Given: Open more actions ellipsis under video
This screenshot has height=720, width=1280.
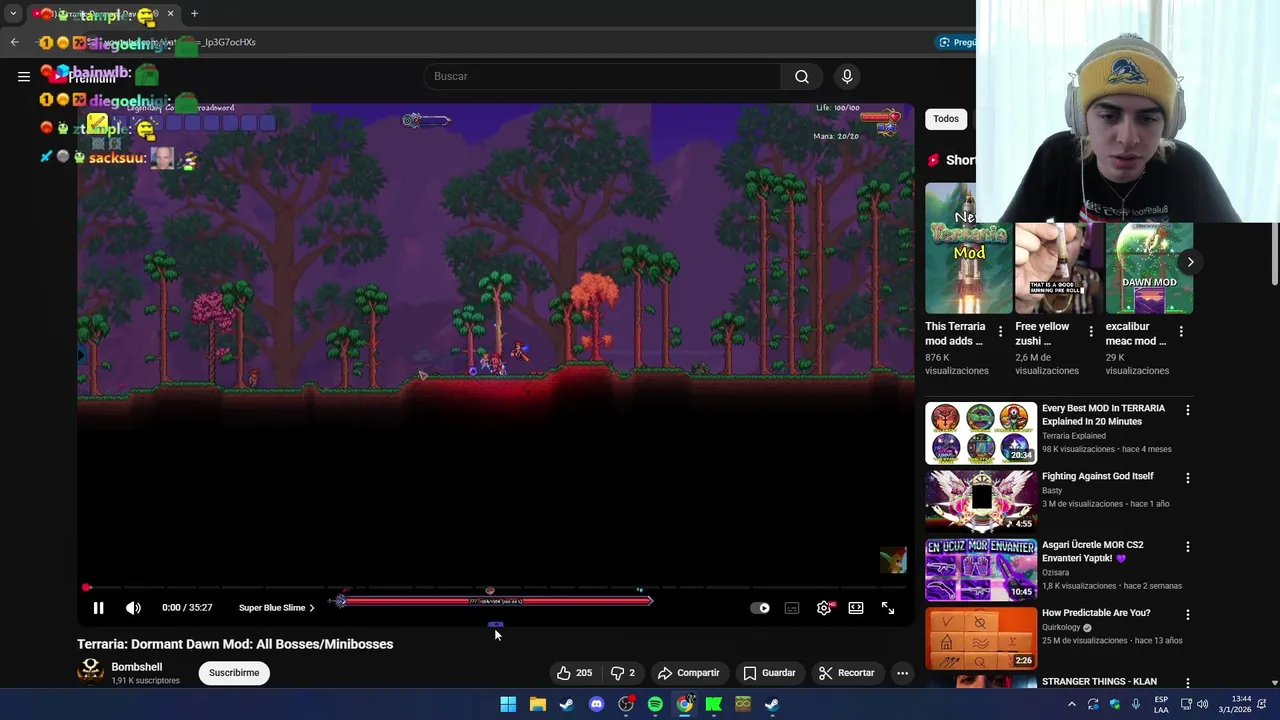Looking at the screenshot, I should coord(902,673).
